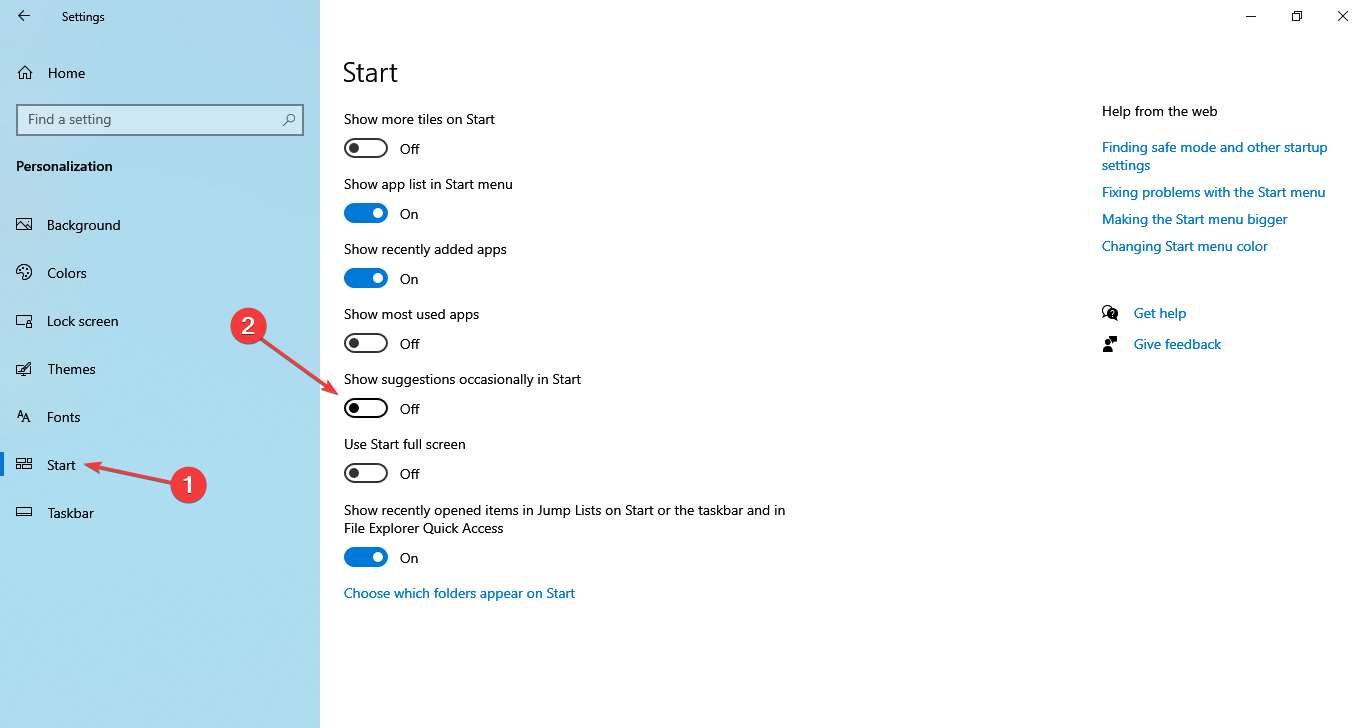Enable Use Start full screen

[365, 473]
